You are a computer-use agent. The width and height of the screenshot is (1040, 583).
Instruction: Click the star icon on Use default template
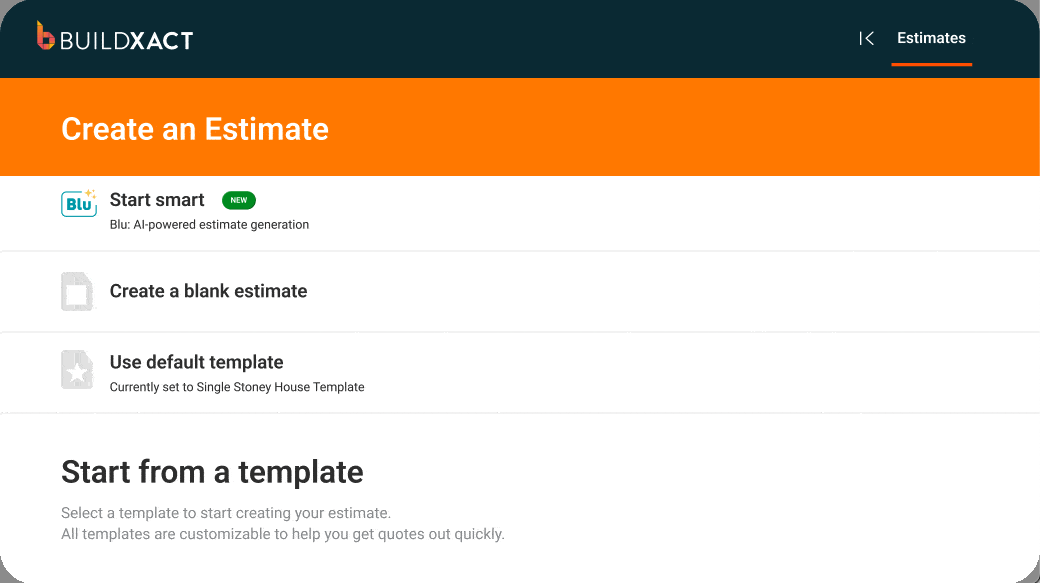76,371
